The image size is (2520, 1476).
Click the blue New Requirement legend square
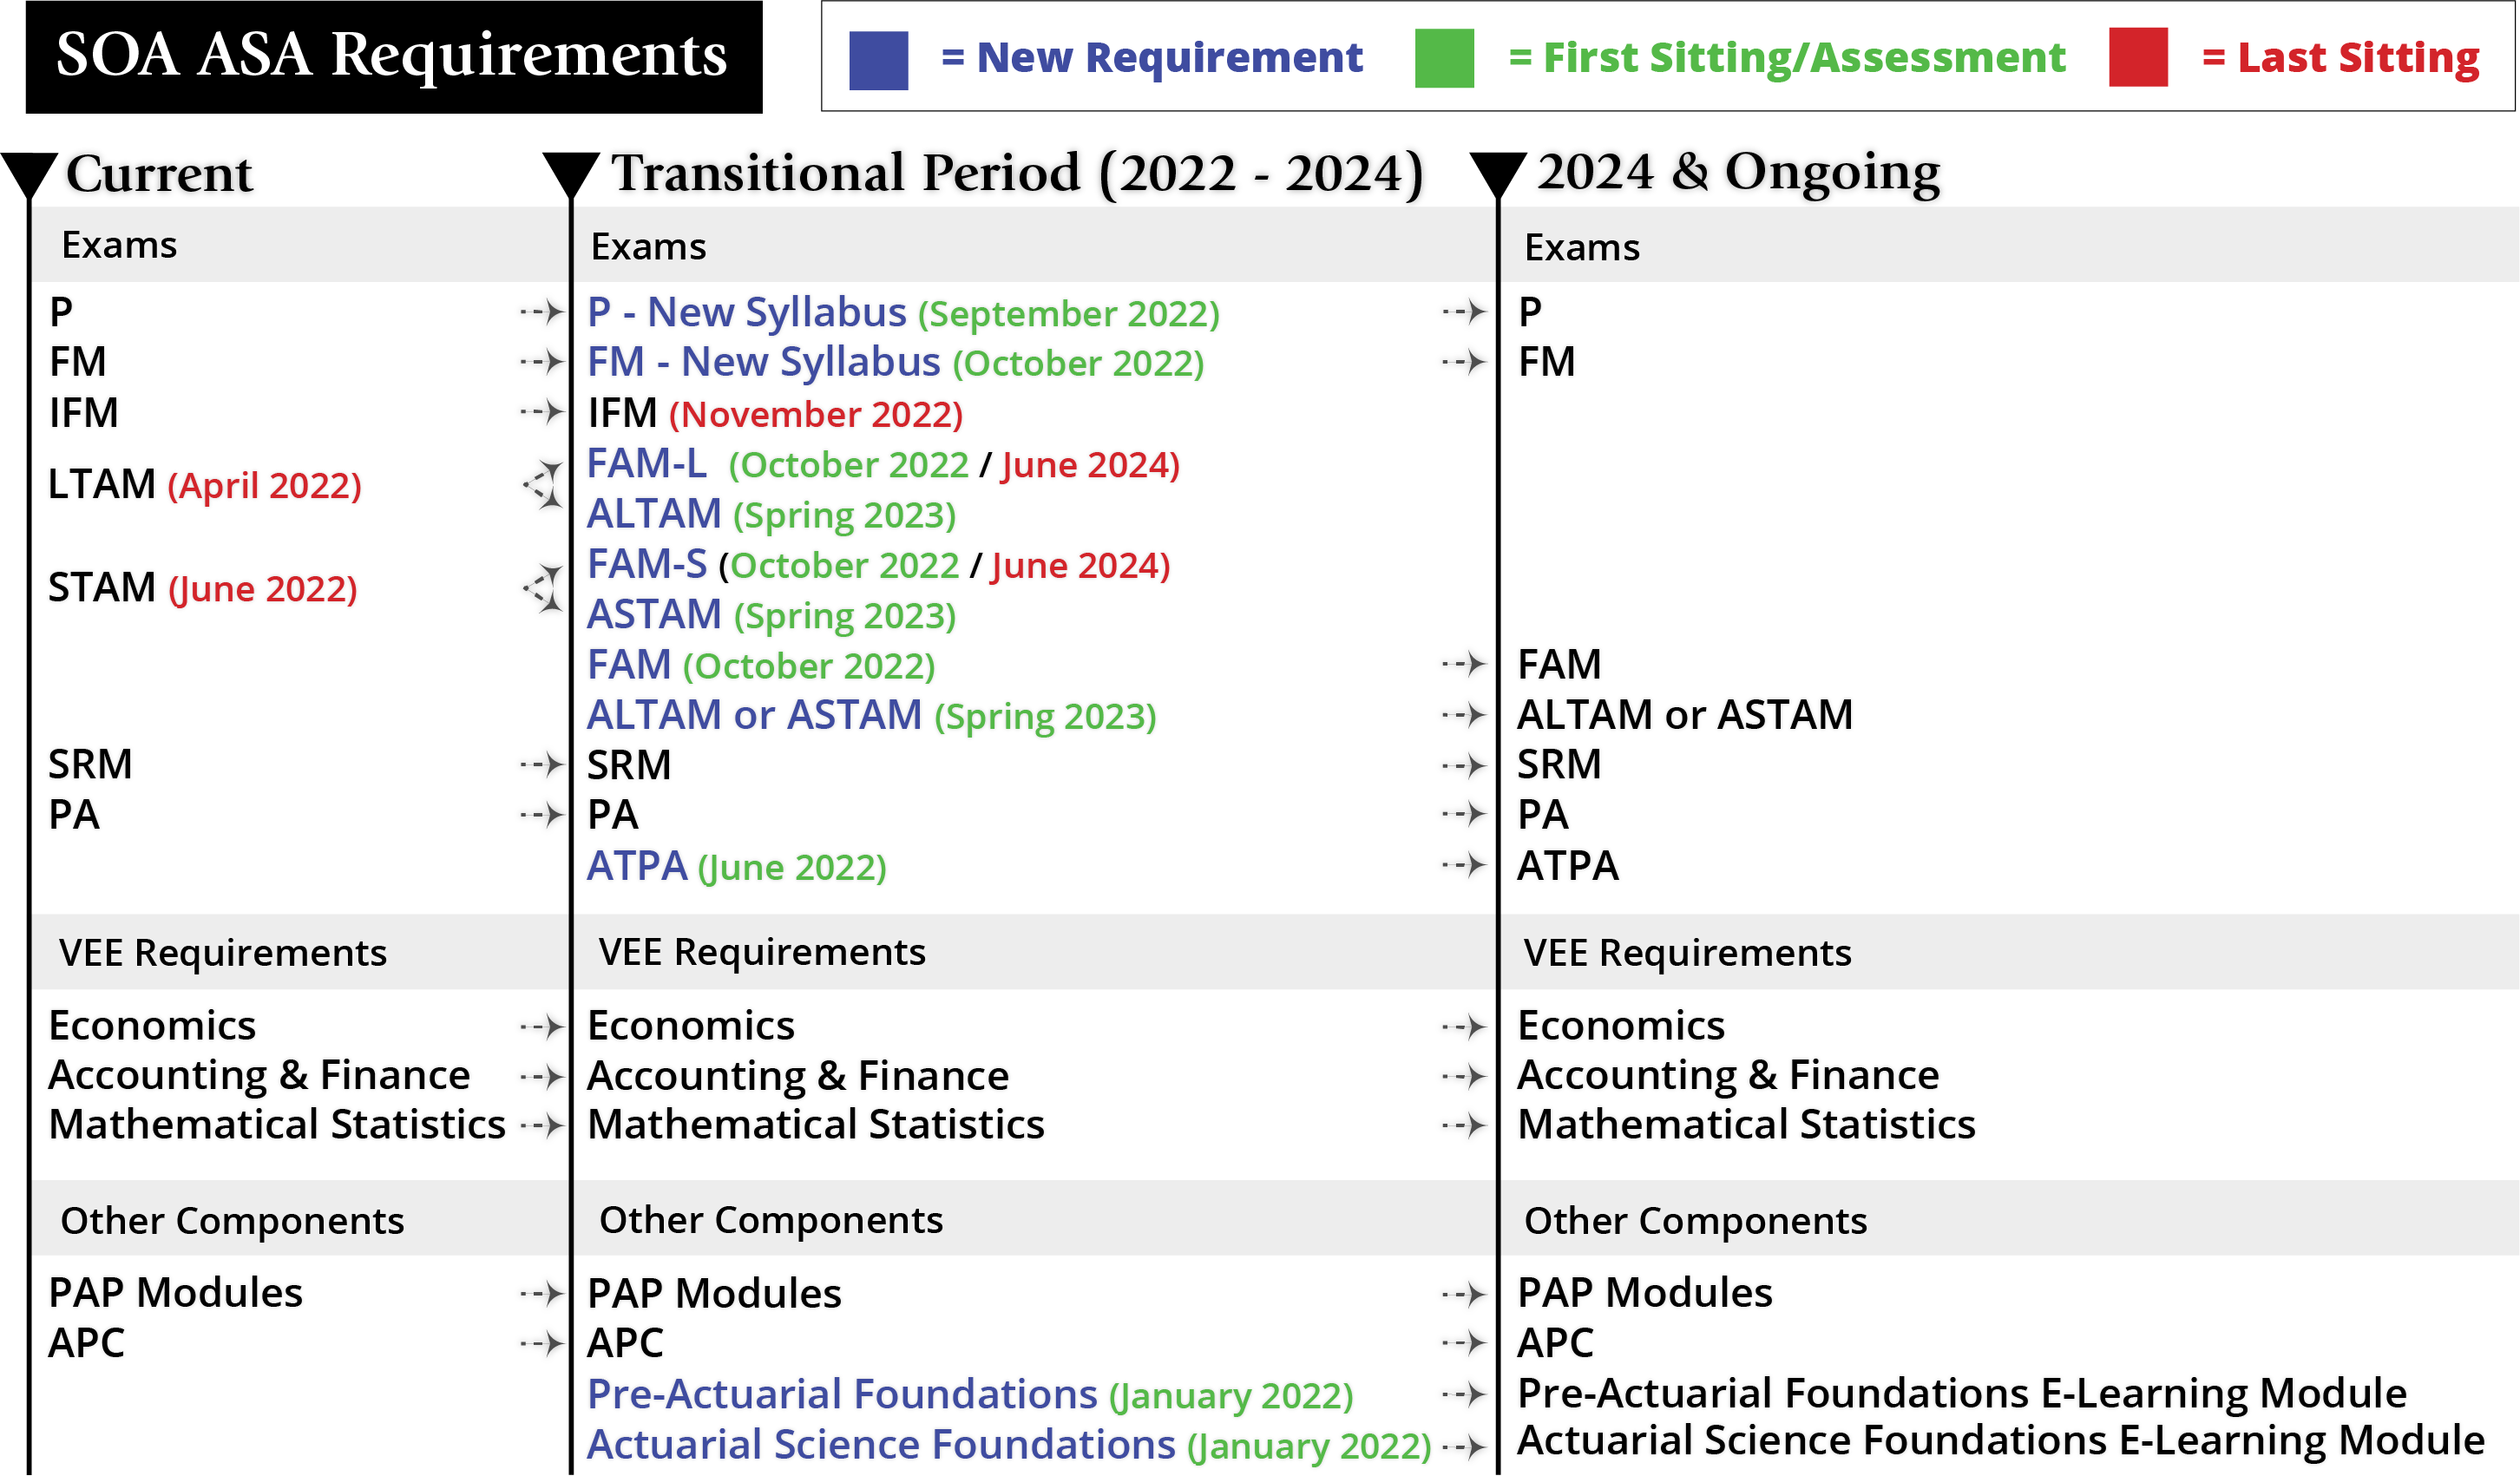click(x=878, y=60)
